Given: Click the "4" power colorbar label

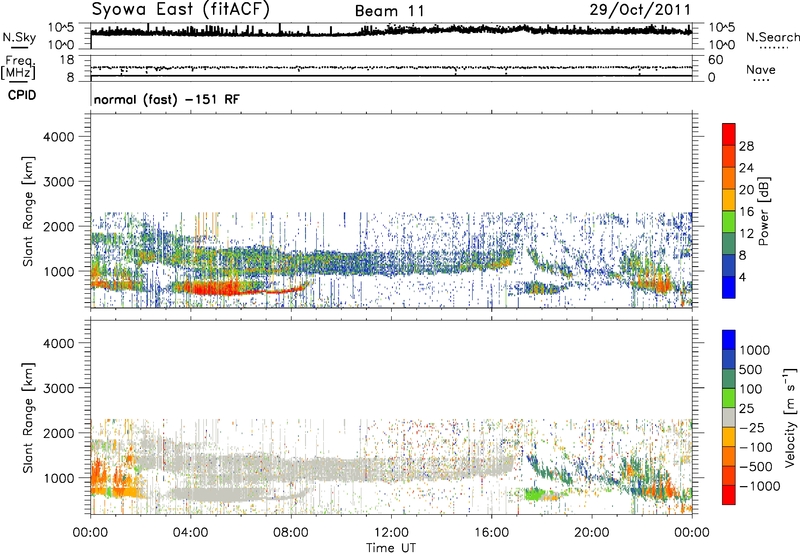Looking at the screenshot, I should (x=742, y=277).
